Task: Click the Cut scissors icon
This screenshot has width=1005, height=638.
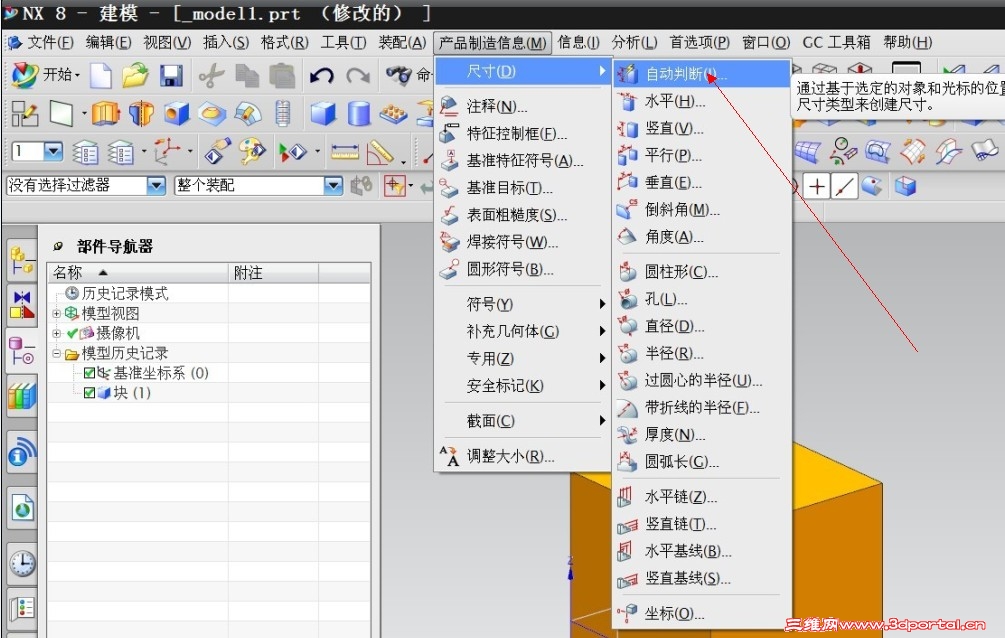Action: pos(211,76)
